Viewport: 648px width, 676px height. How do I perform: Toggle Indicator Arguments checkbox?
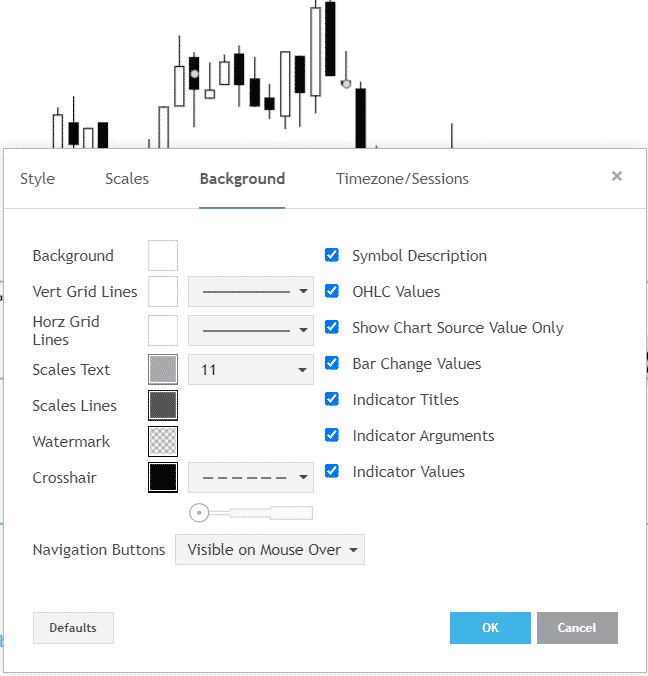click(332, 436)
